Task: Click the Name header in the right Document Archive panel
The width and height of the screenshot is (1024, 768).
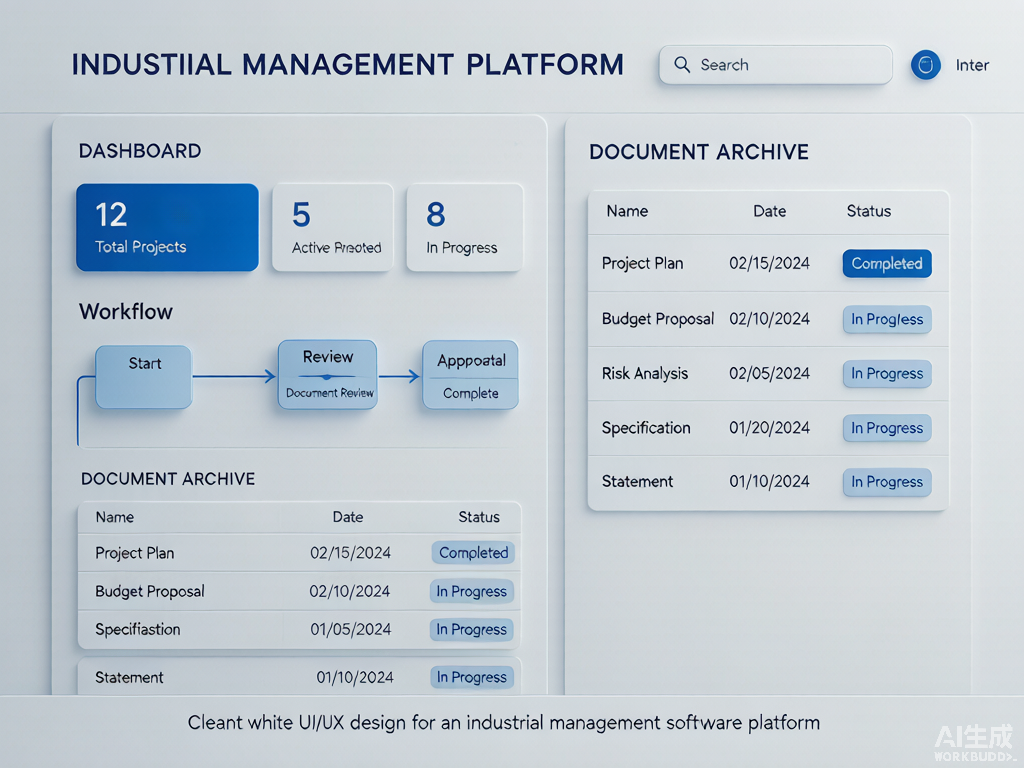Action: point(627,211)
